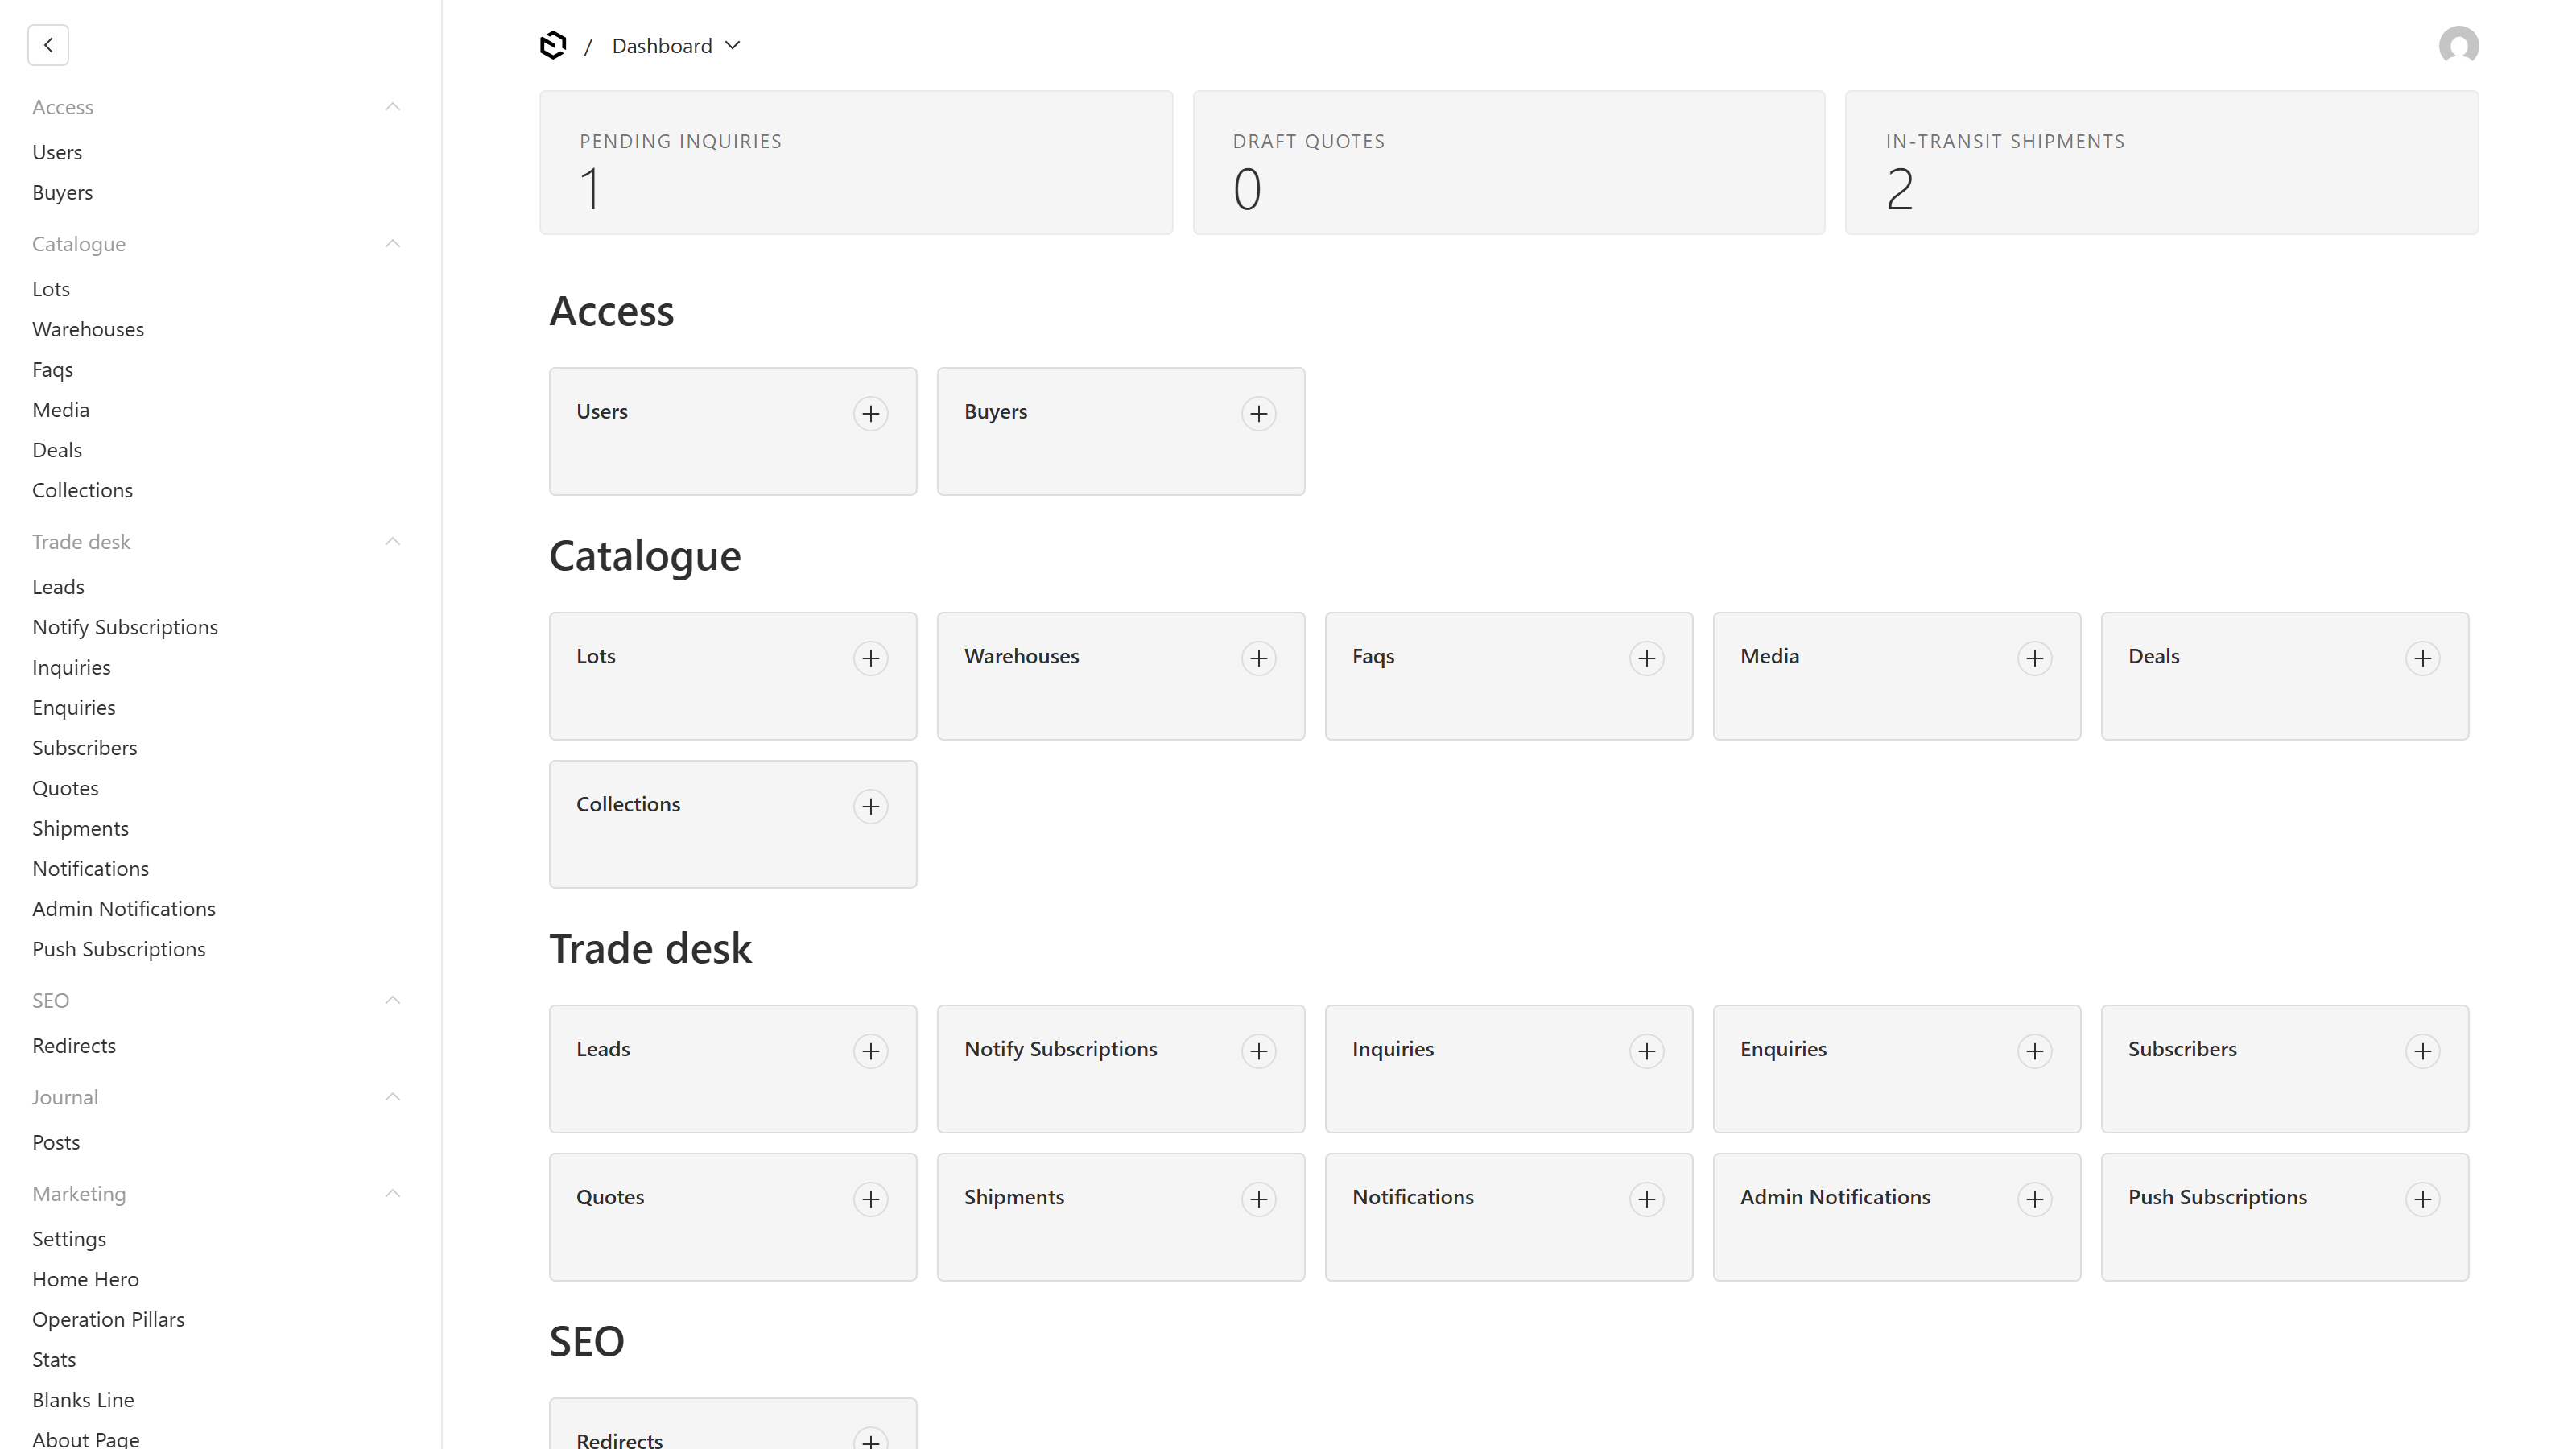Open the Draft Quotes stat card

click(x=1509, y=163)
